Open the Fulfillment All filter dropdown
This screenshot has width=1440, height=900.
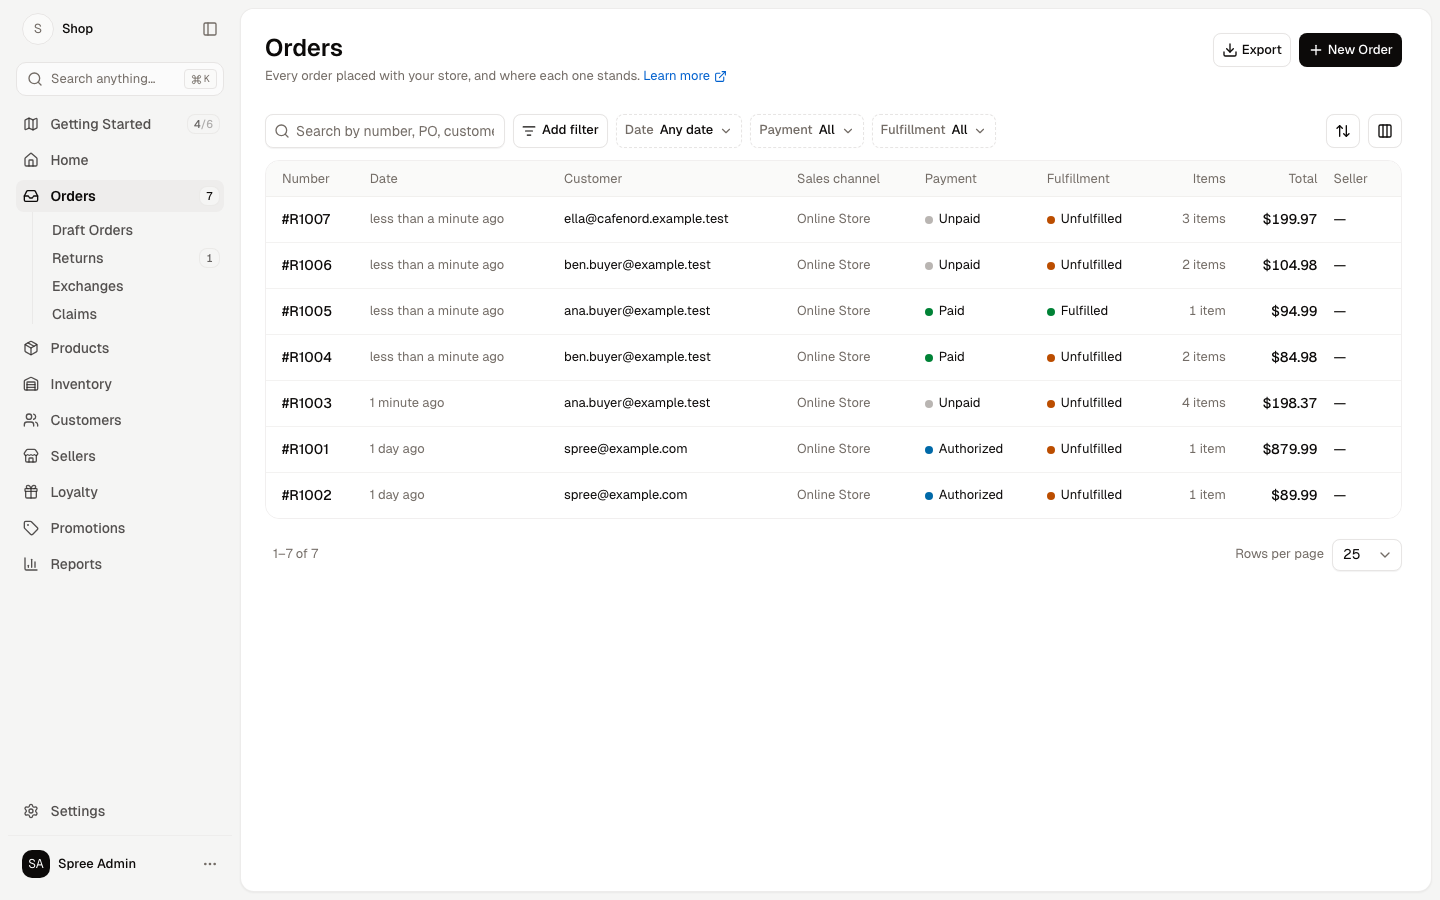click(934, 131)
